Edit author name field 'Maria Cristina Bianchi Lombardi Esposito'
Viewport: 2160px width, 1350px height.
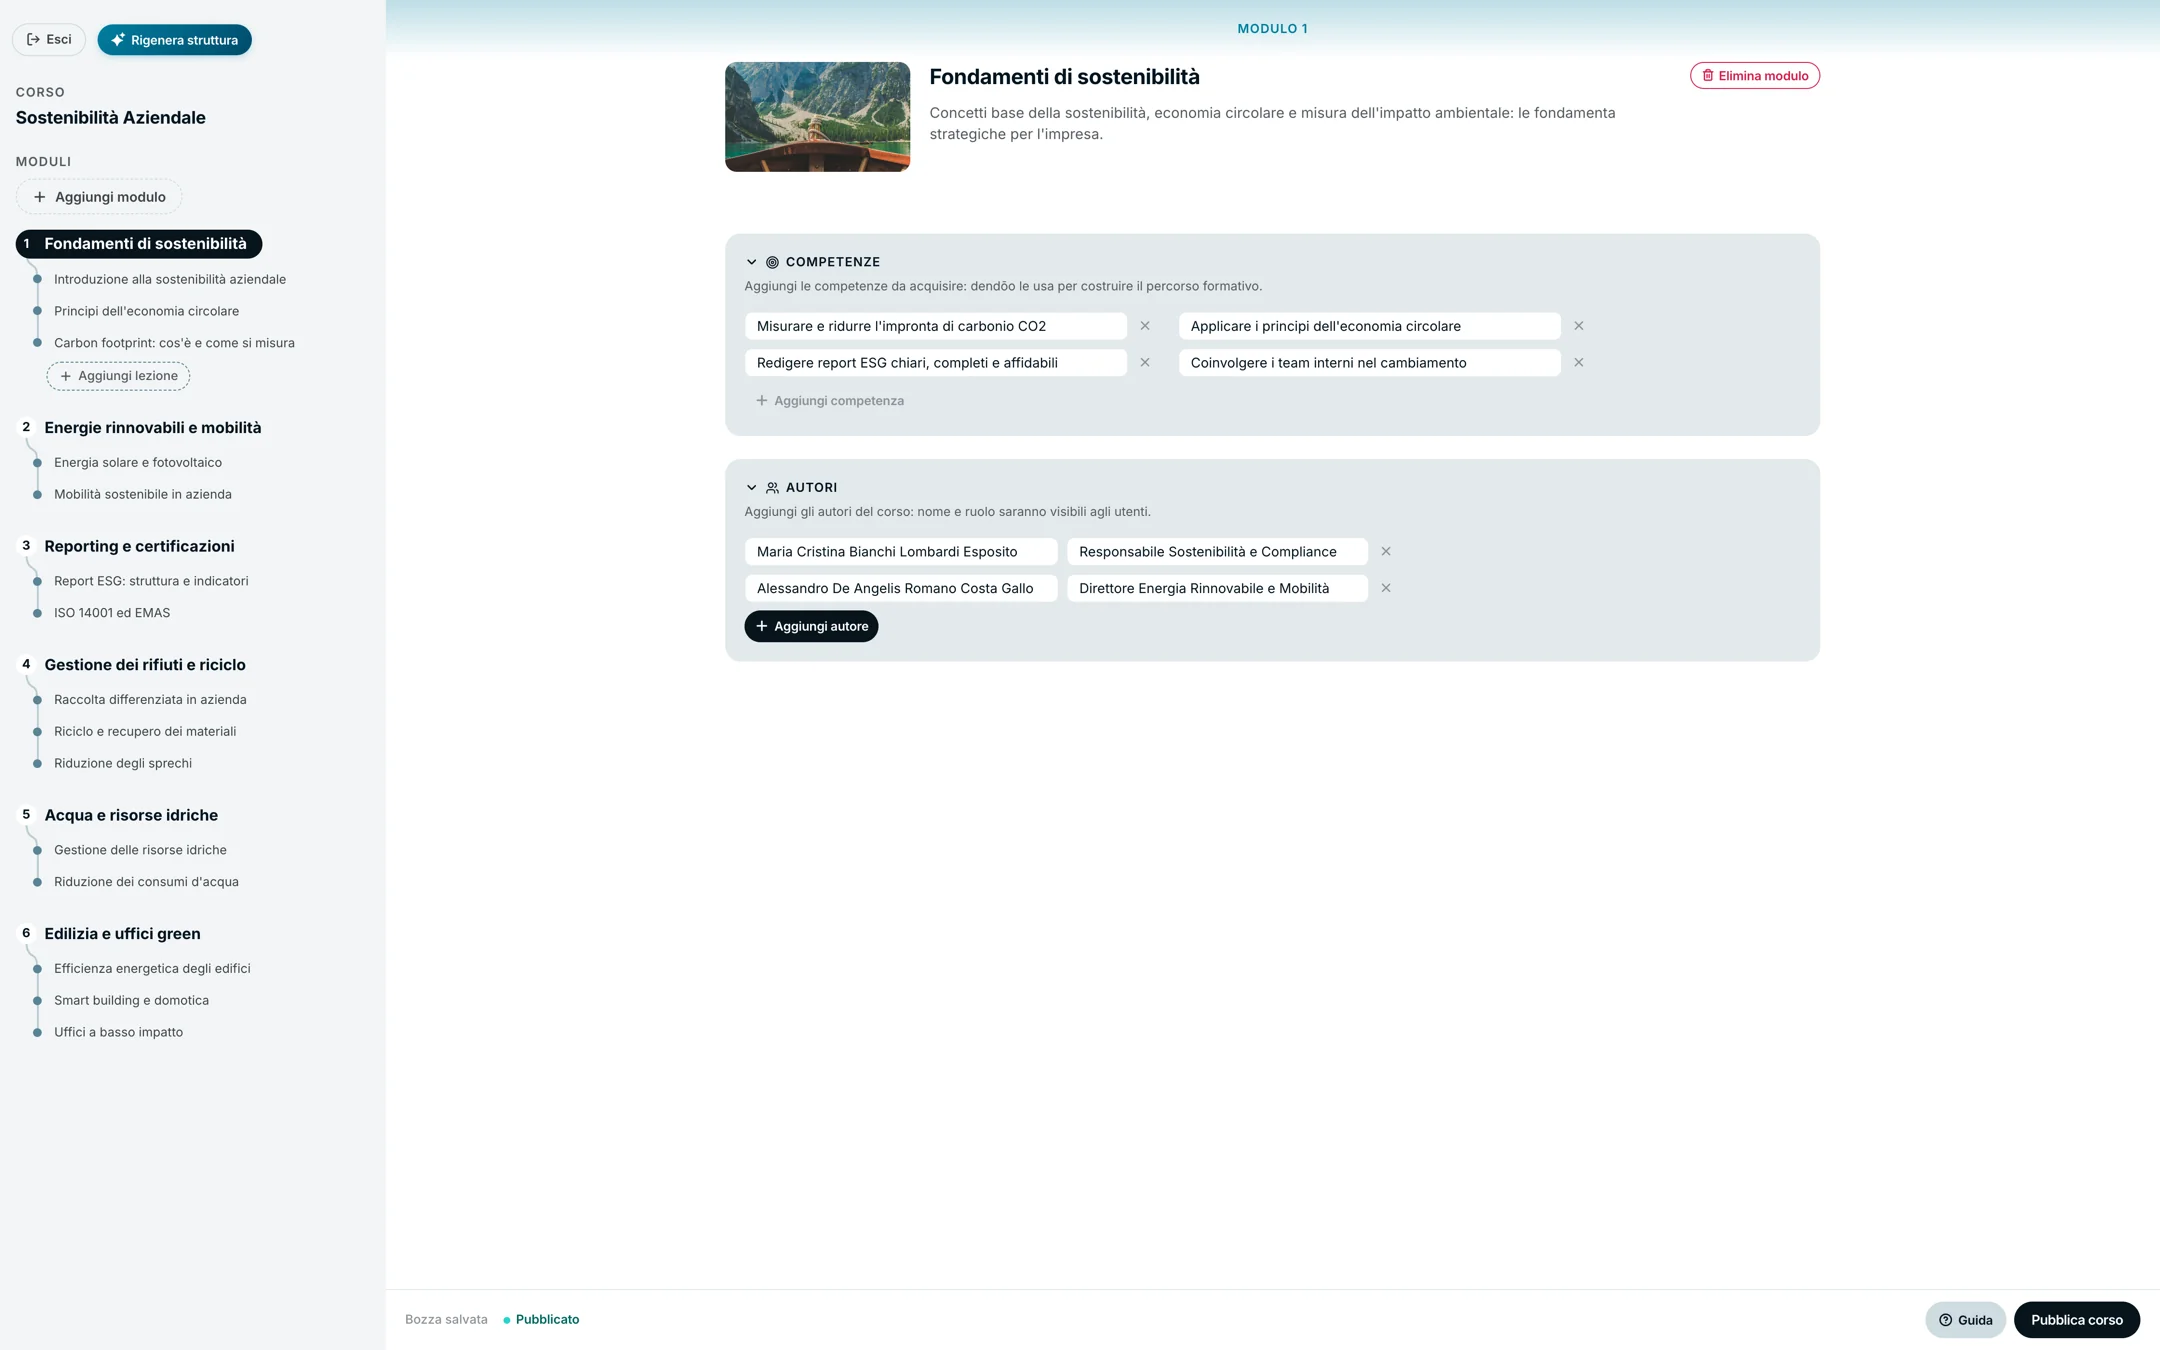pyautogui.click(x=901, y=552)
